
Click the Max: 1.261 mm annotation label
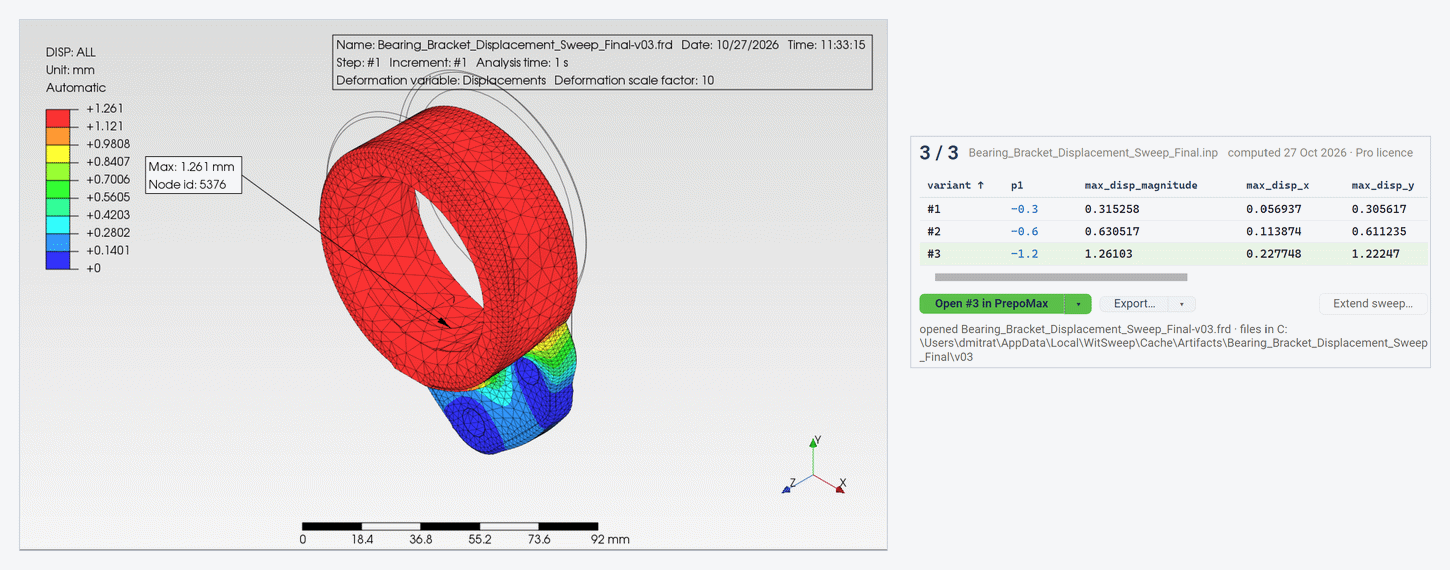pyautogui.click(x=191, y=166)
